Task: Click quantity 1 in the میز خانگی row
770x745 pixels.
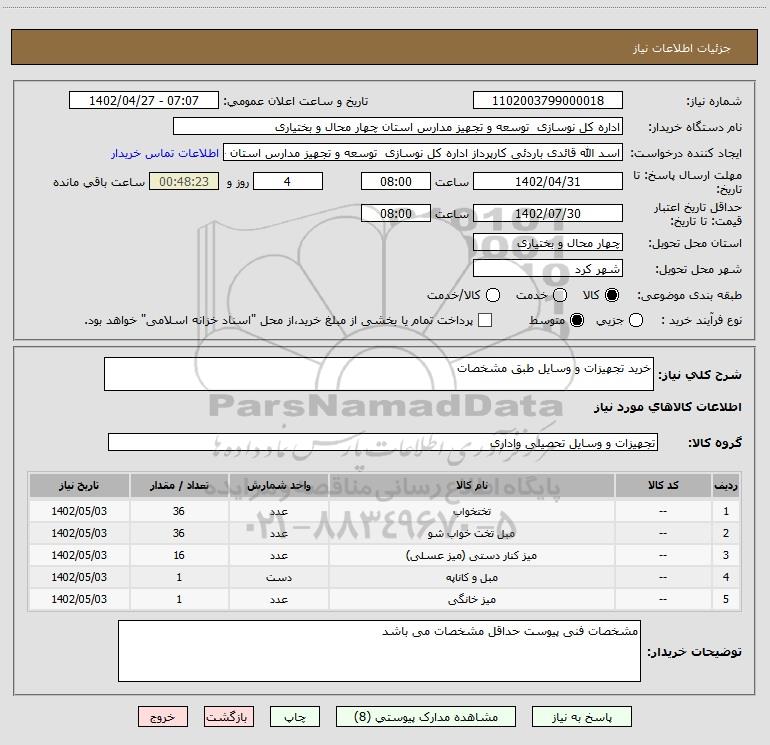Action: click(179, 600)
